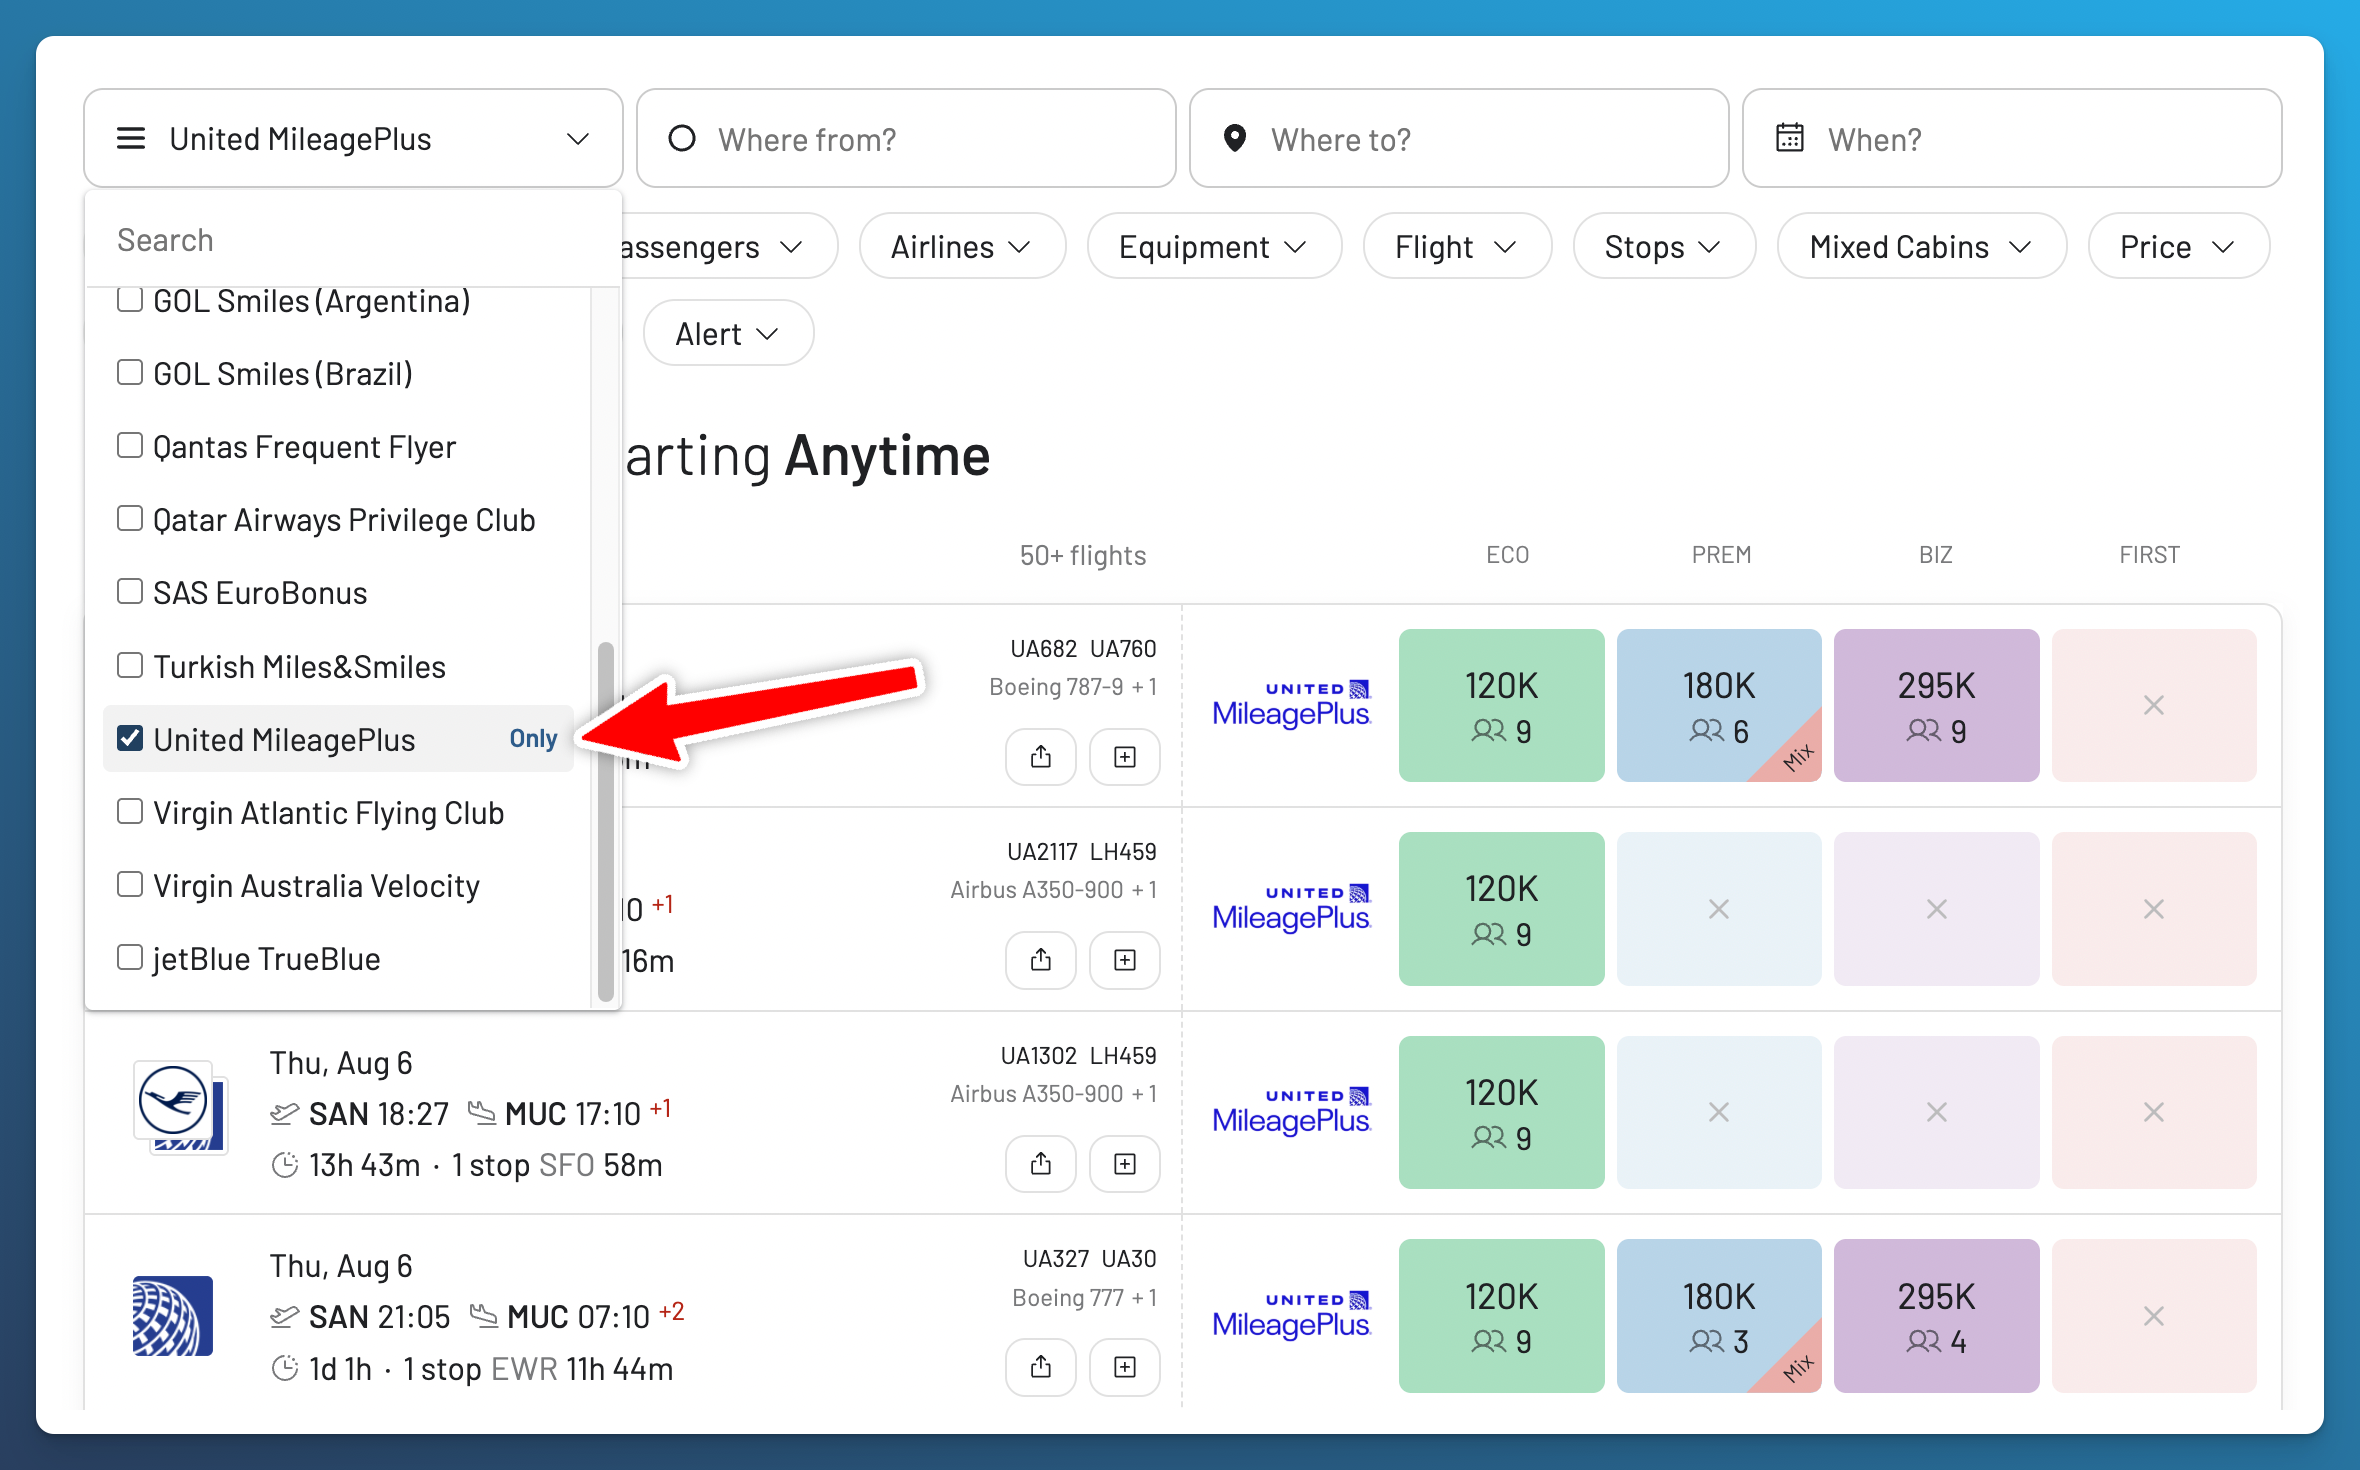Click the FIRST column header
The height and width of the screenshot is (1470, 2360).
tap(2149, 555)
